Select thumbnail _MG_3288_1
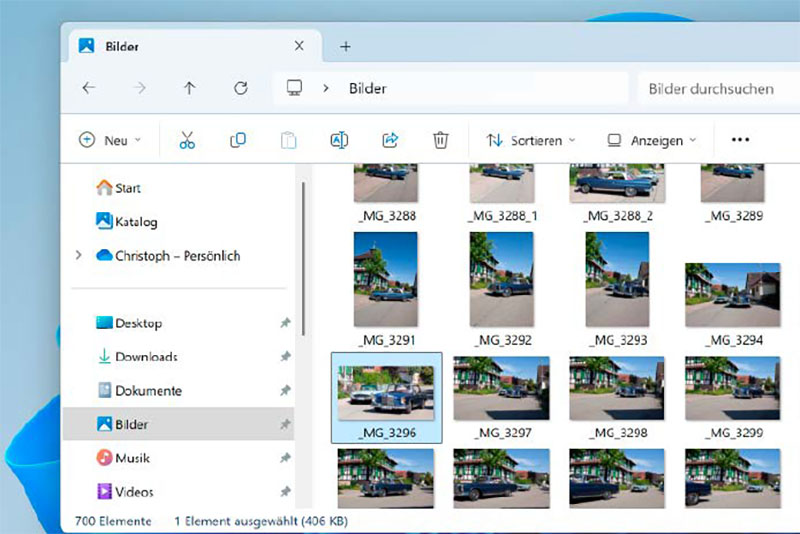The height and width of the screenshot is (534, 800). (502, 194)
